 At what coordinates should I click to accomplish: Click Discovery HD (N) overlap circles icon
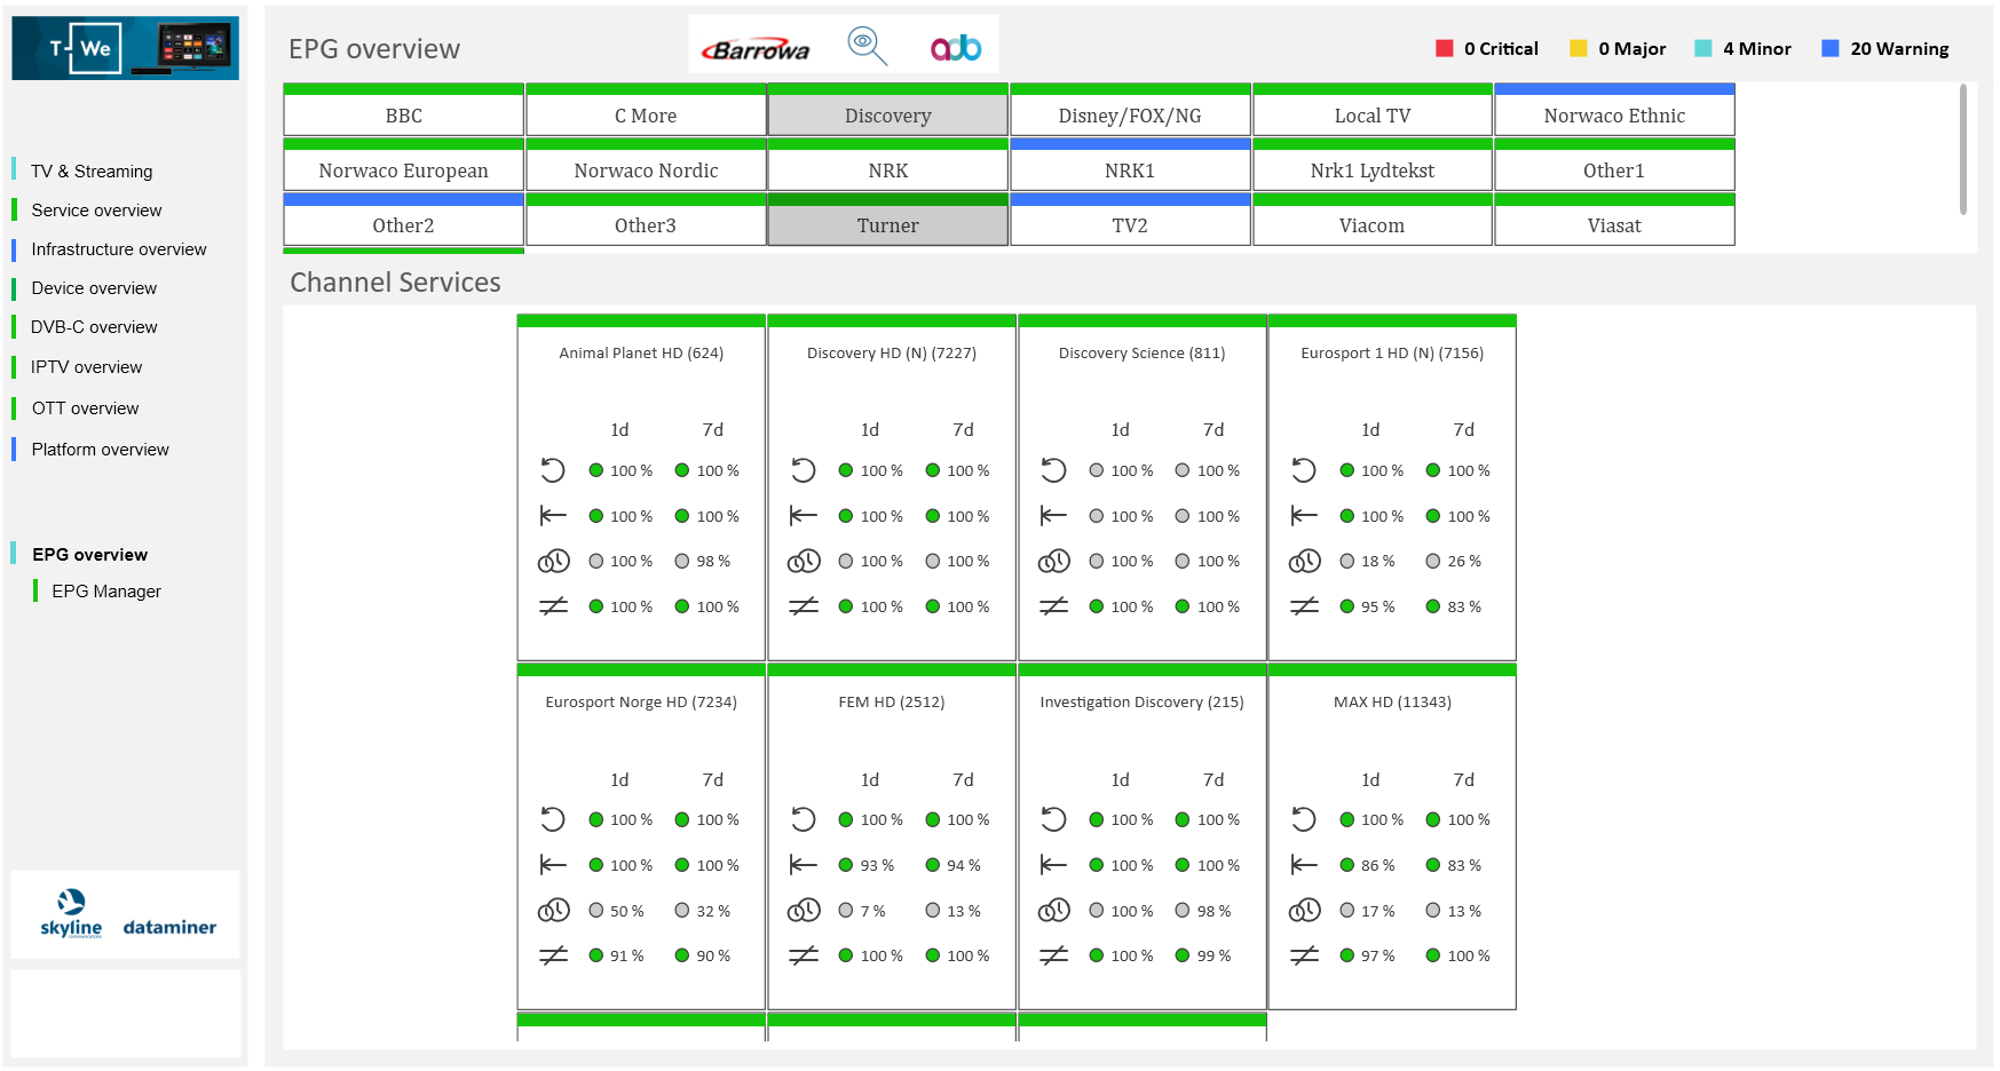(803, 561)
